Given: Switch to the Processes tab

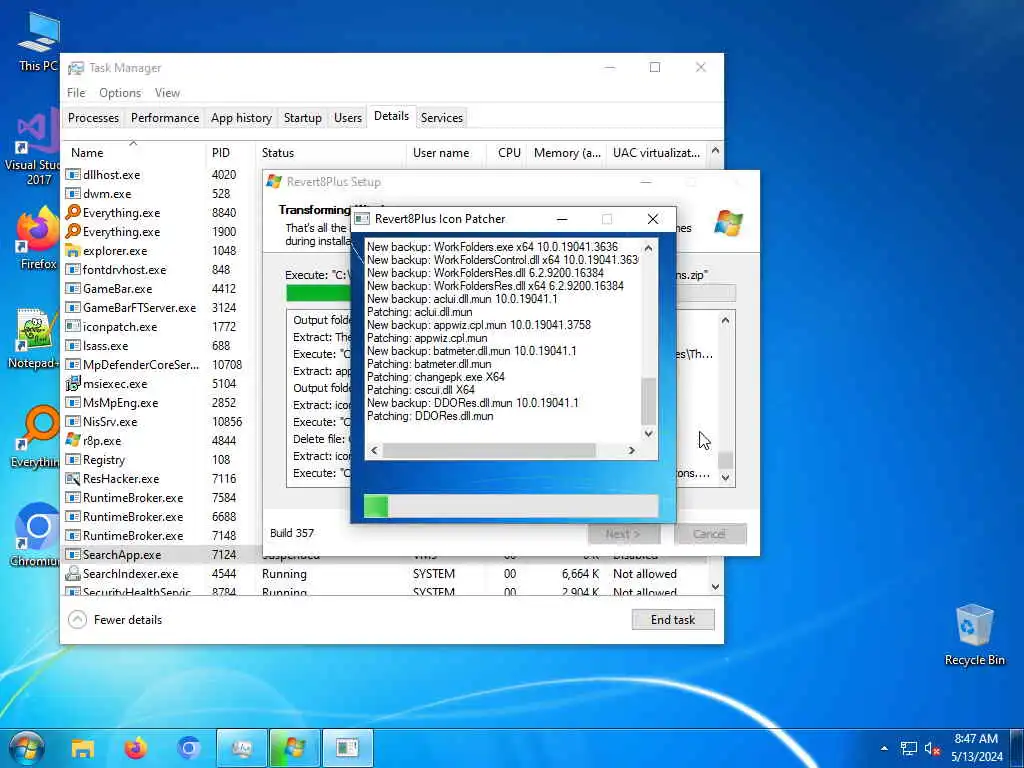Looking at the screenshot, I should (93, 118).
